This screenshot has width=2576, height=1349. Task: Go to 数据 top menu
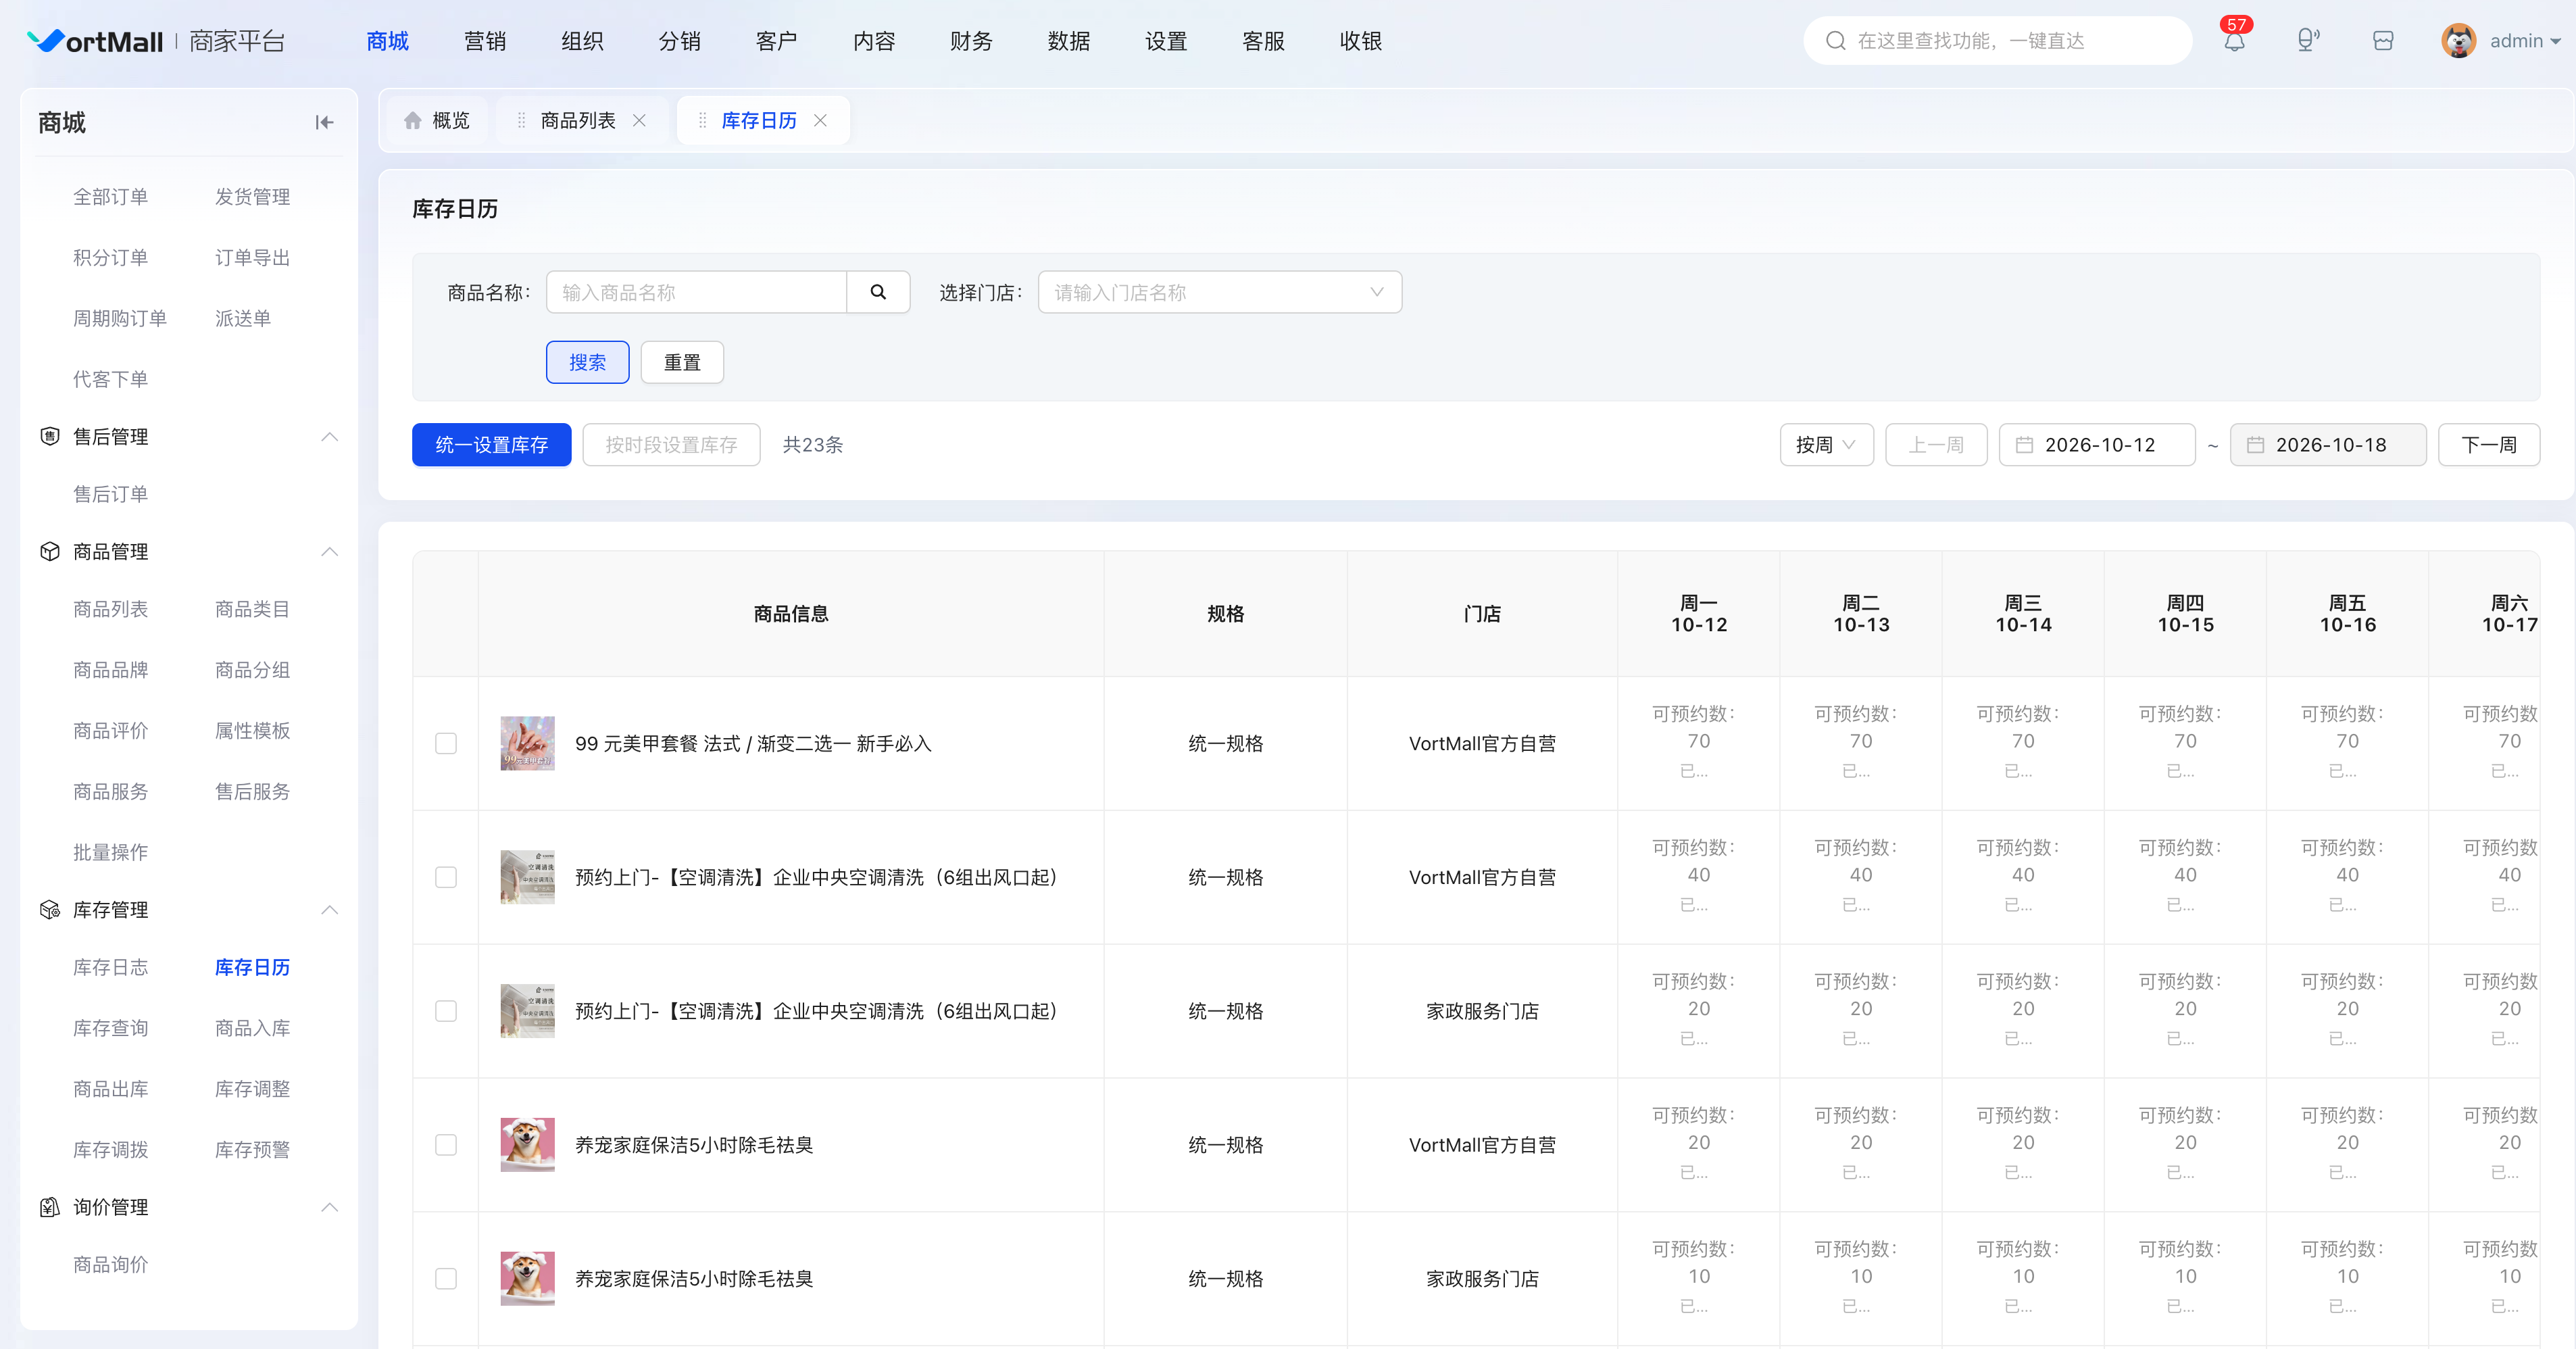1069,41
